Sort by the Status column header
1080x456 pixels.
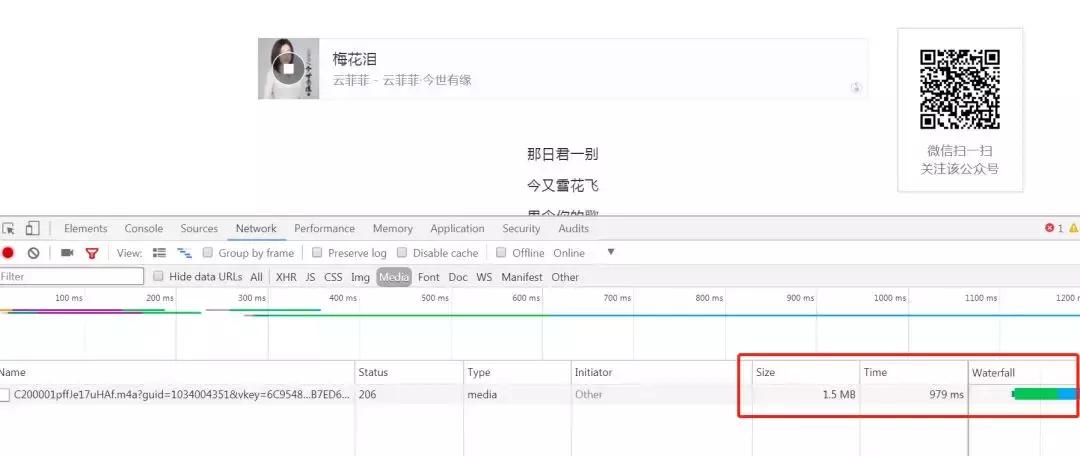[409, 372]
